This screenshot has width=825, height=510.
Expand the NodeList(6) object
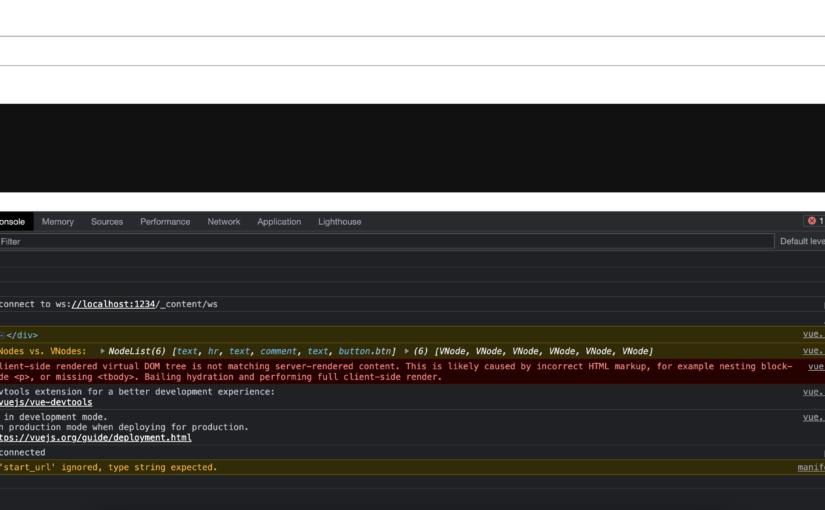103,351
